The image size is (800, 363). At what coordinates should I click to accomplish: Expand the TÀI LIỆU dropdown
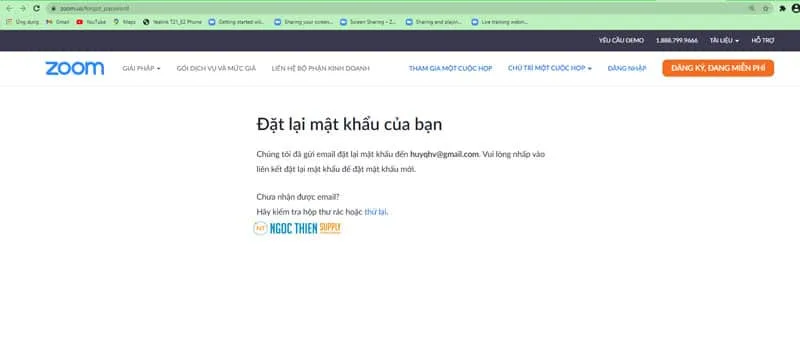(x=724, y=40)
